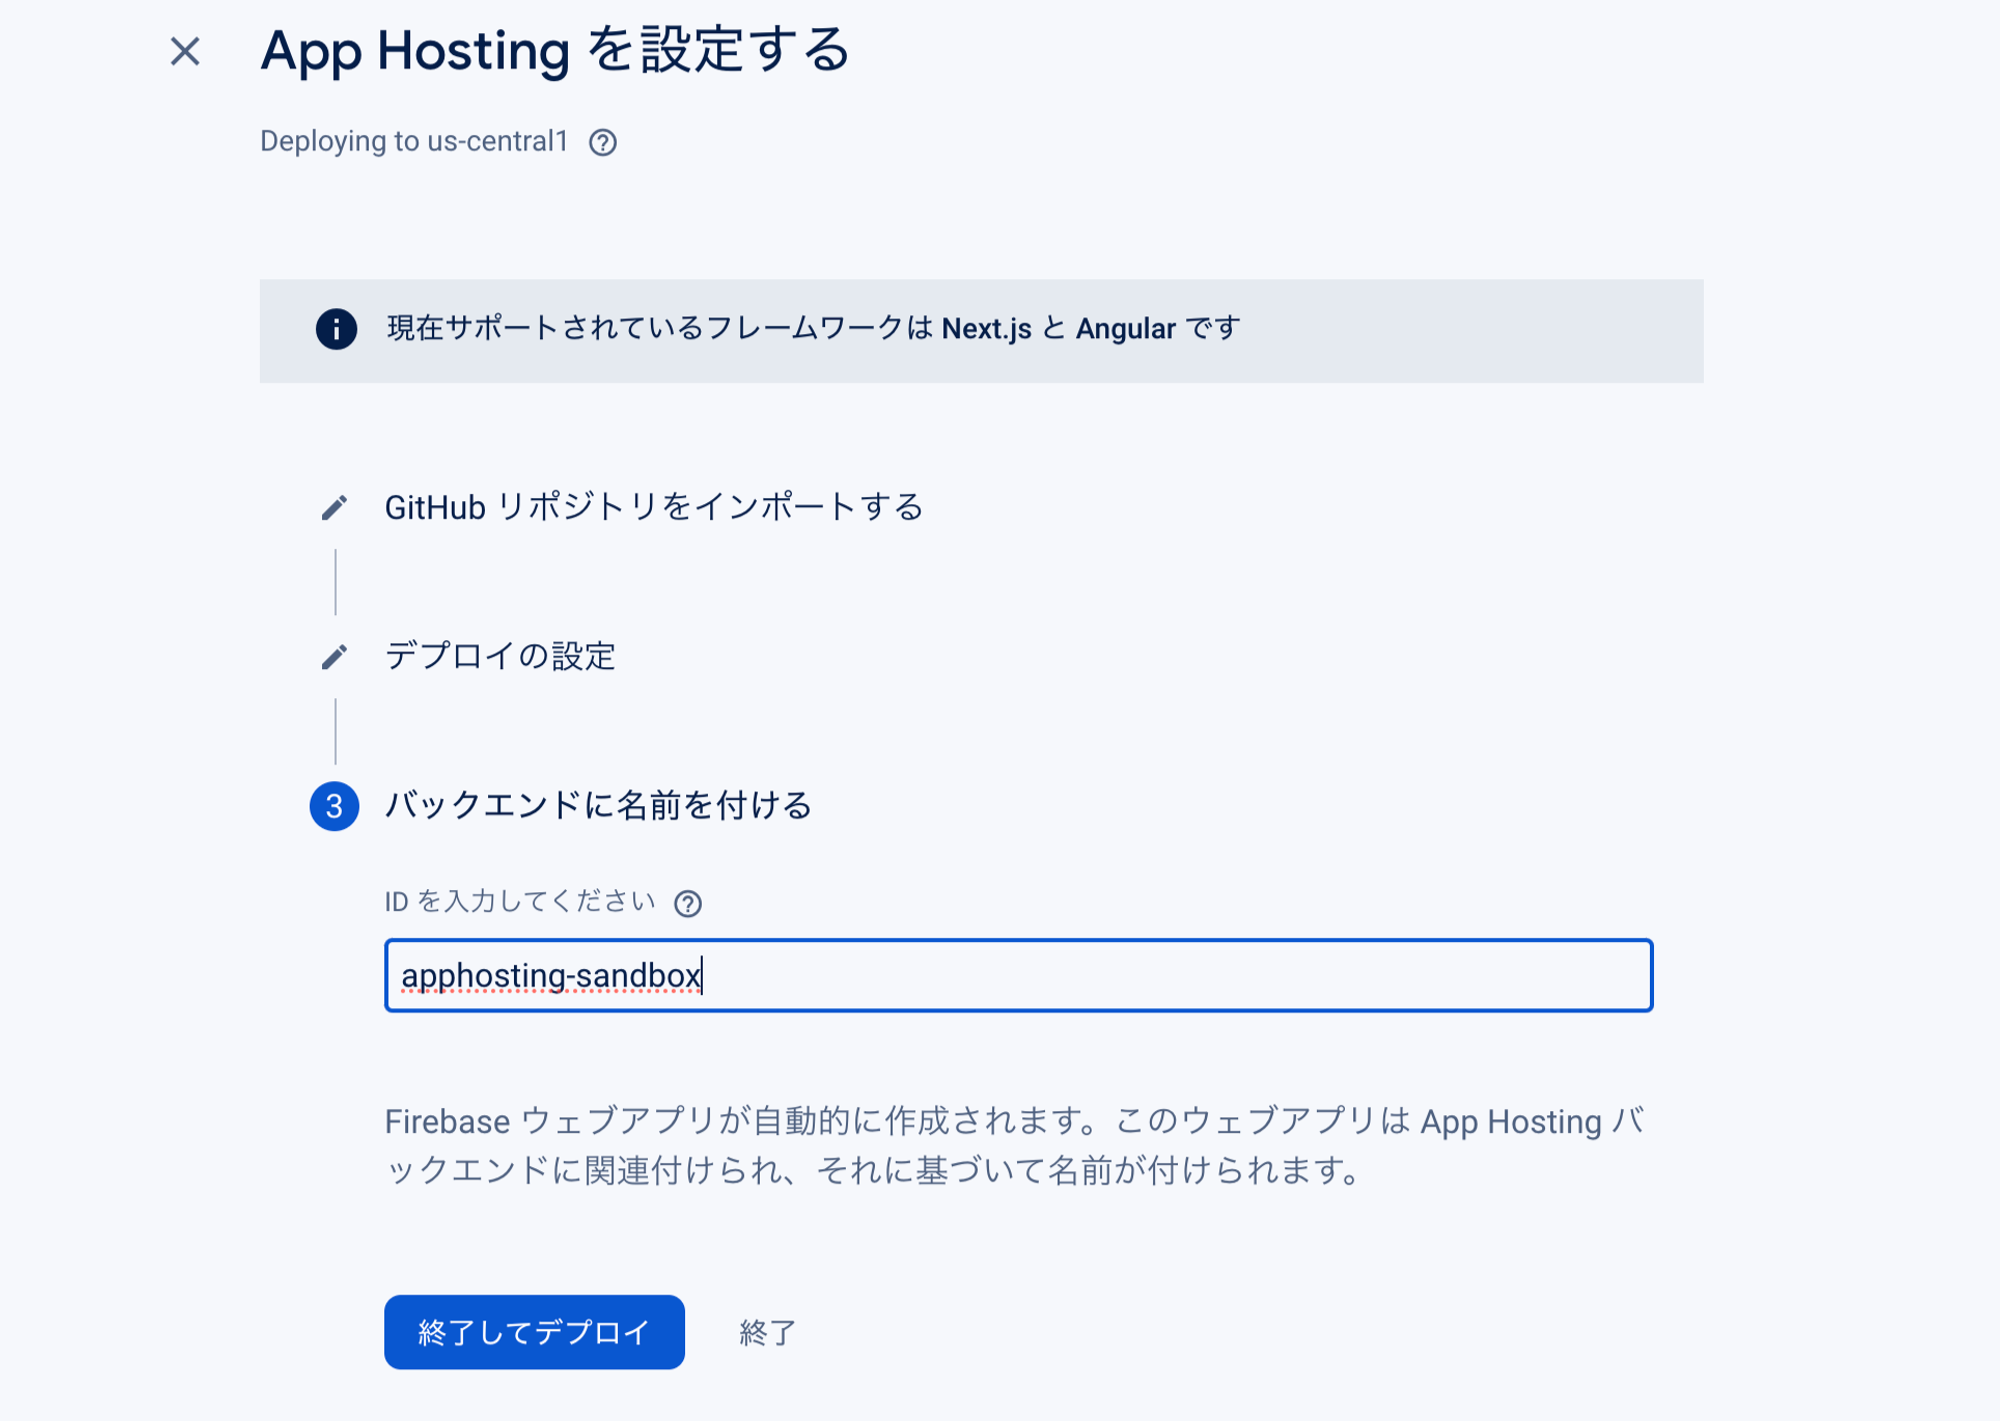Click the framework support notice banner

tap(980, 331)
